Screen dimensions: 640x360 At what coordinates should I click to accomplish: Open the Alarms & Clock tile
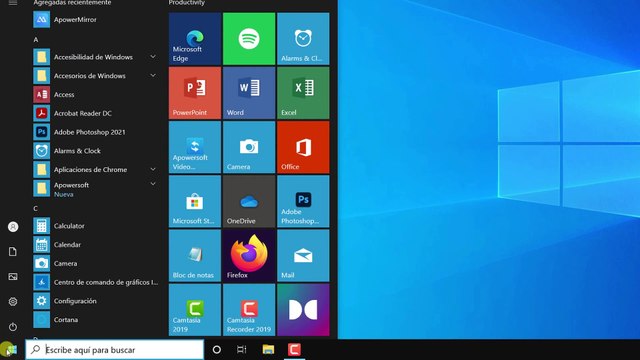pyautogui.click(x=303, y=39)
